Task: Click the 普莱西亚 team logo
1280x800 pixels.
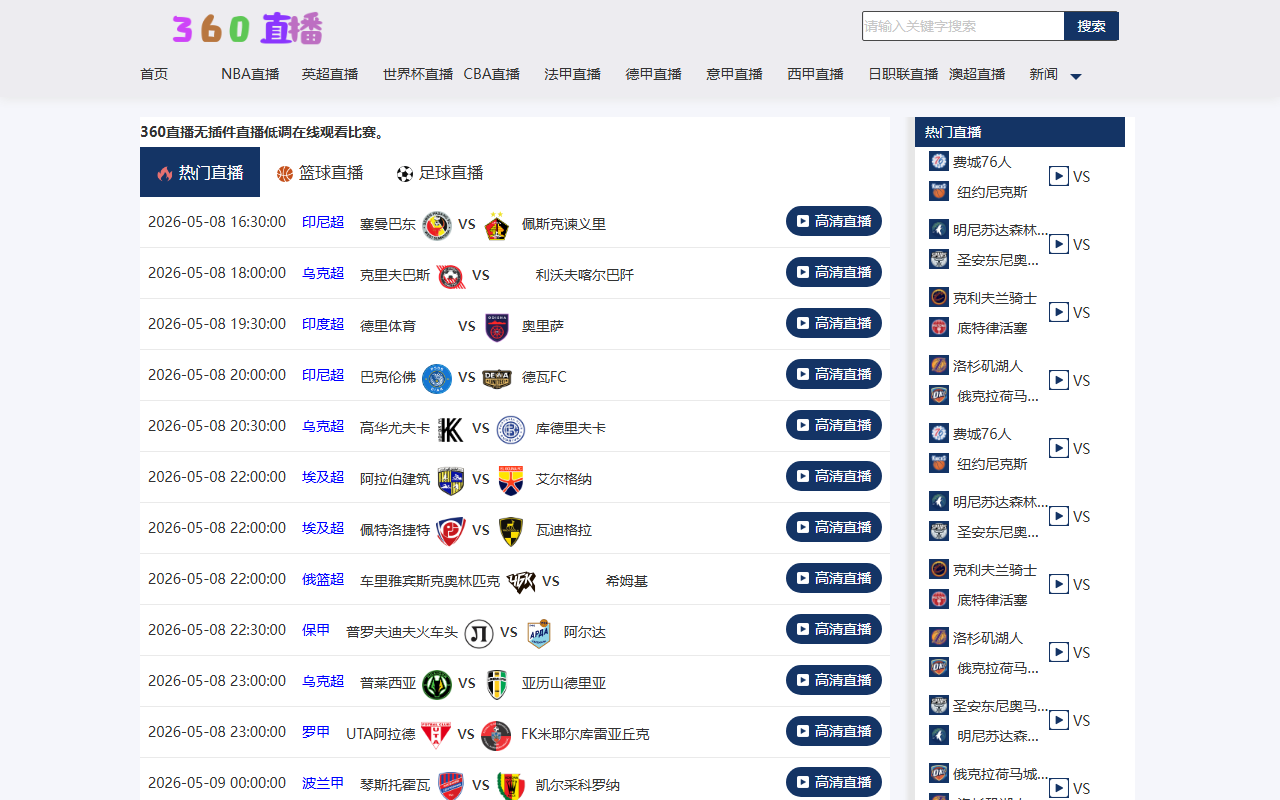Action: pyautogui.click(x=437, y=685)
